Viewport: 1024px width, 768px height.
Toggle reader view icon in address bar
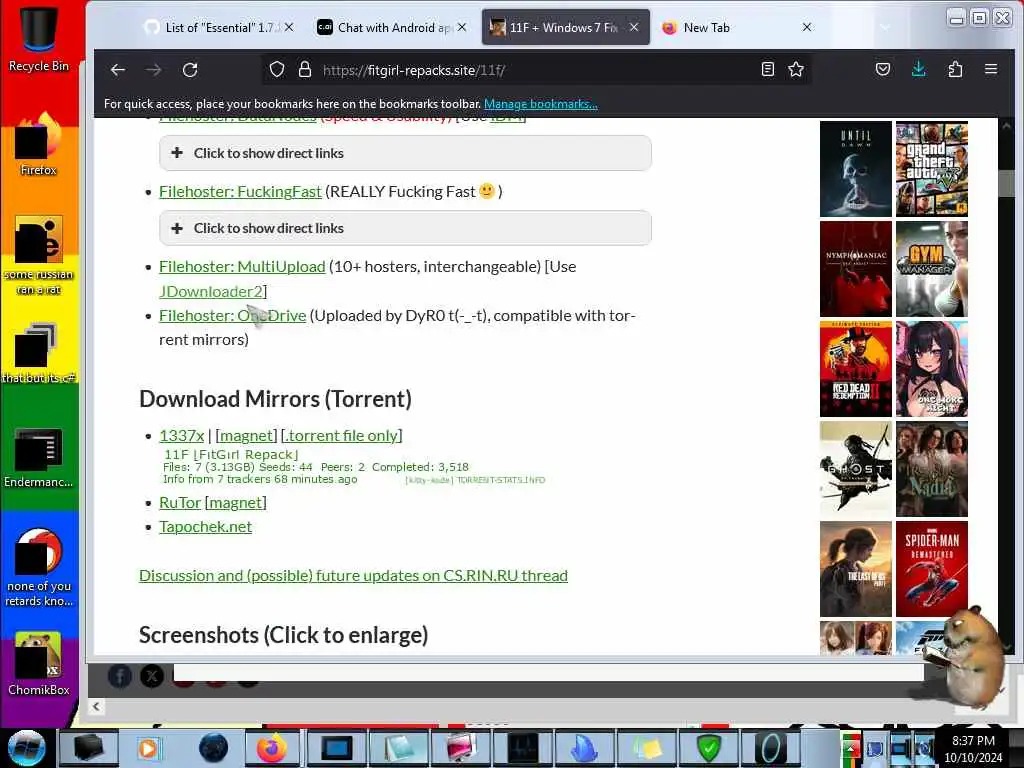pos(768,69)
